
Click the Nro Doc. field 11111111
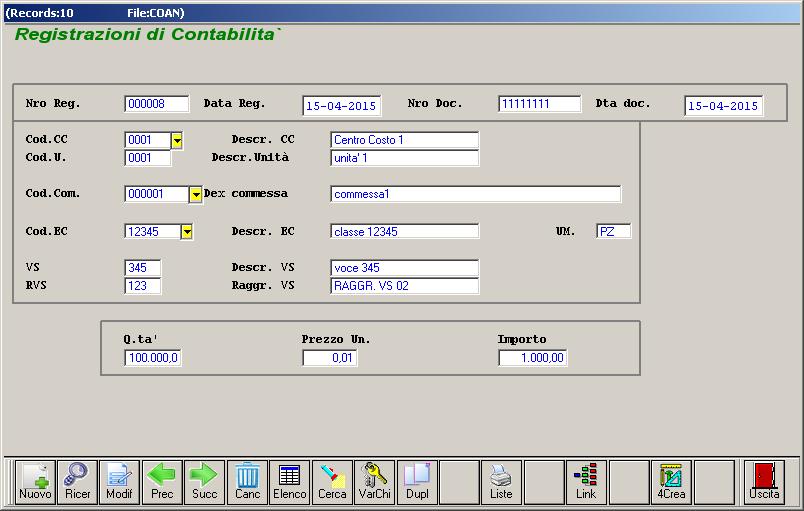(x=539, y=104)
